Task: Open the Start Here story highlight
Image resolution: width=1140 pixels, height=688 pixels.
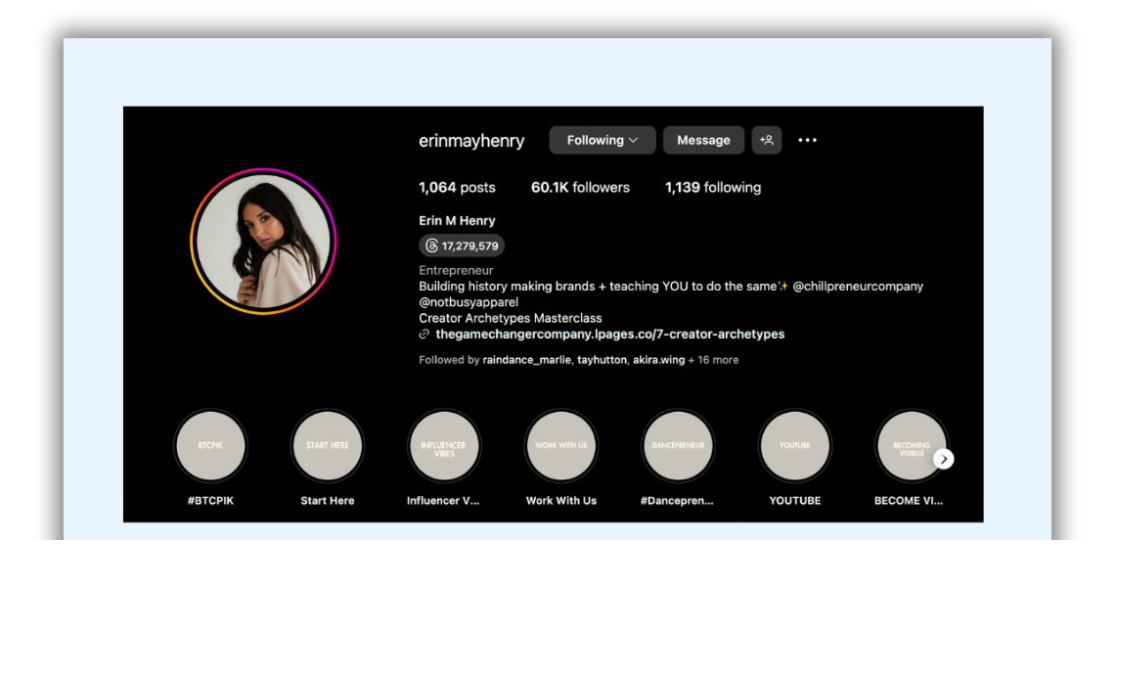Action: [x=327, y=446]
